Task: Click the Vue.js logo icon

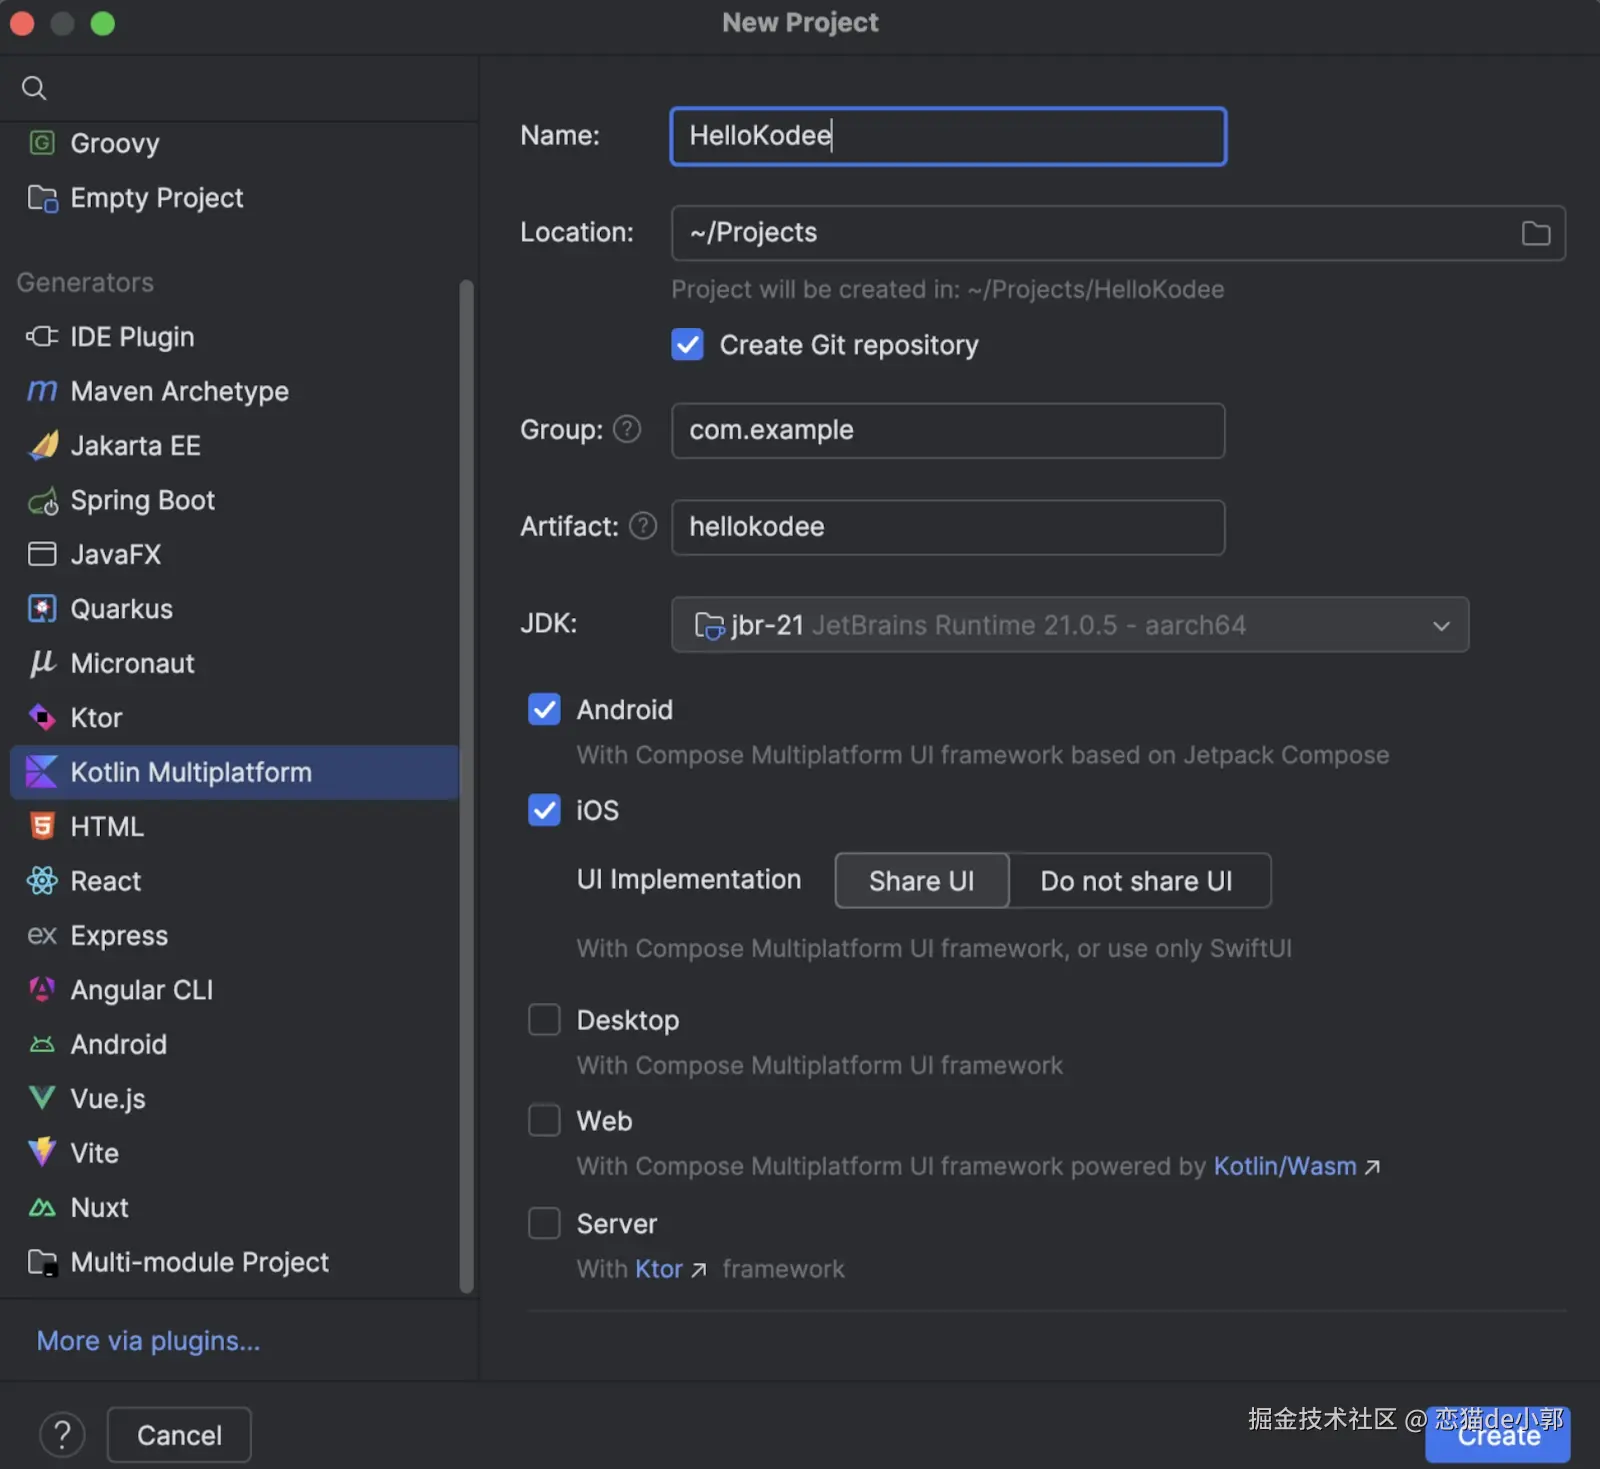Action: tap(42, 1098)
